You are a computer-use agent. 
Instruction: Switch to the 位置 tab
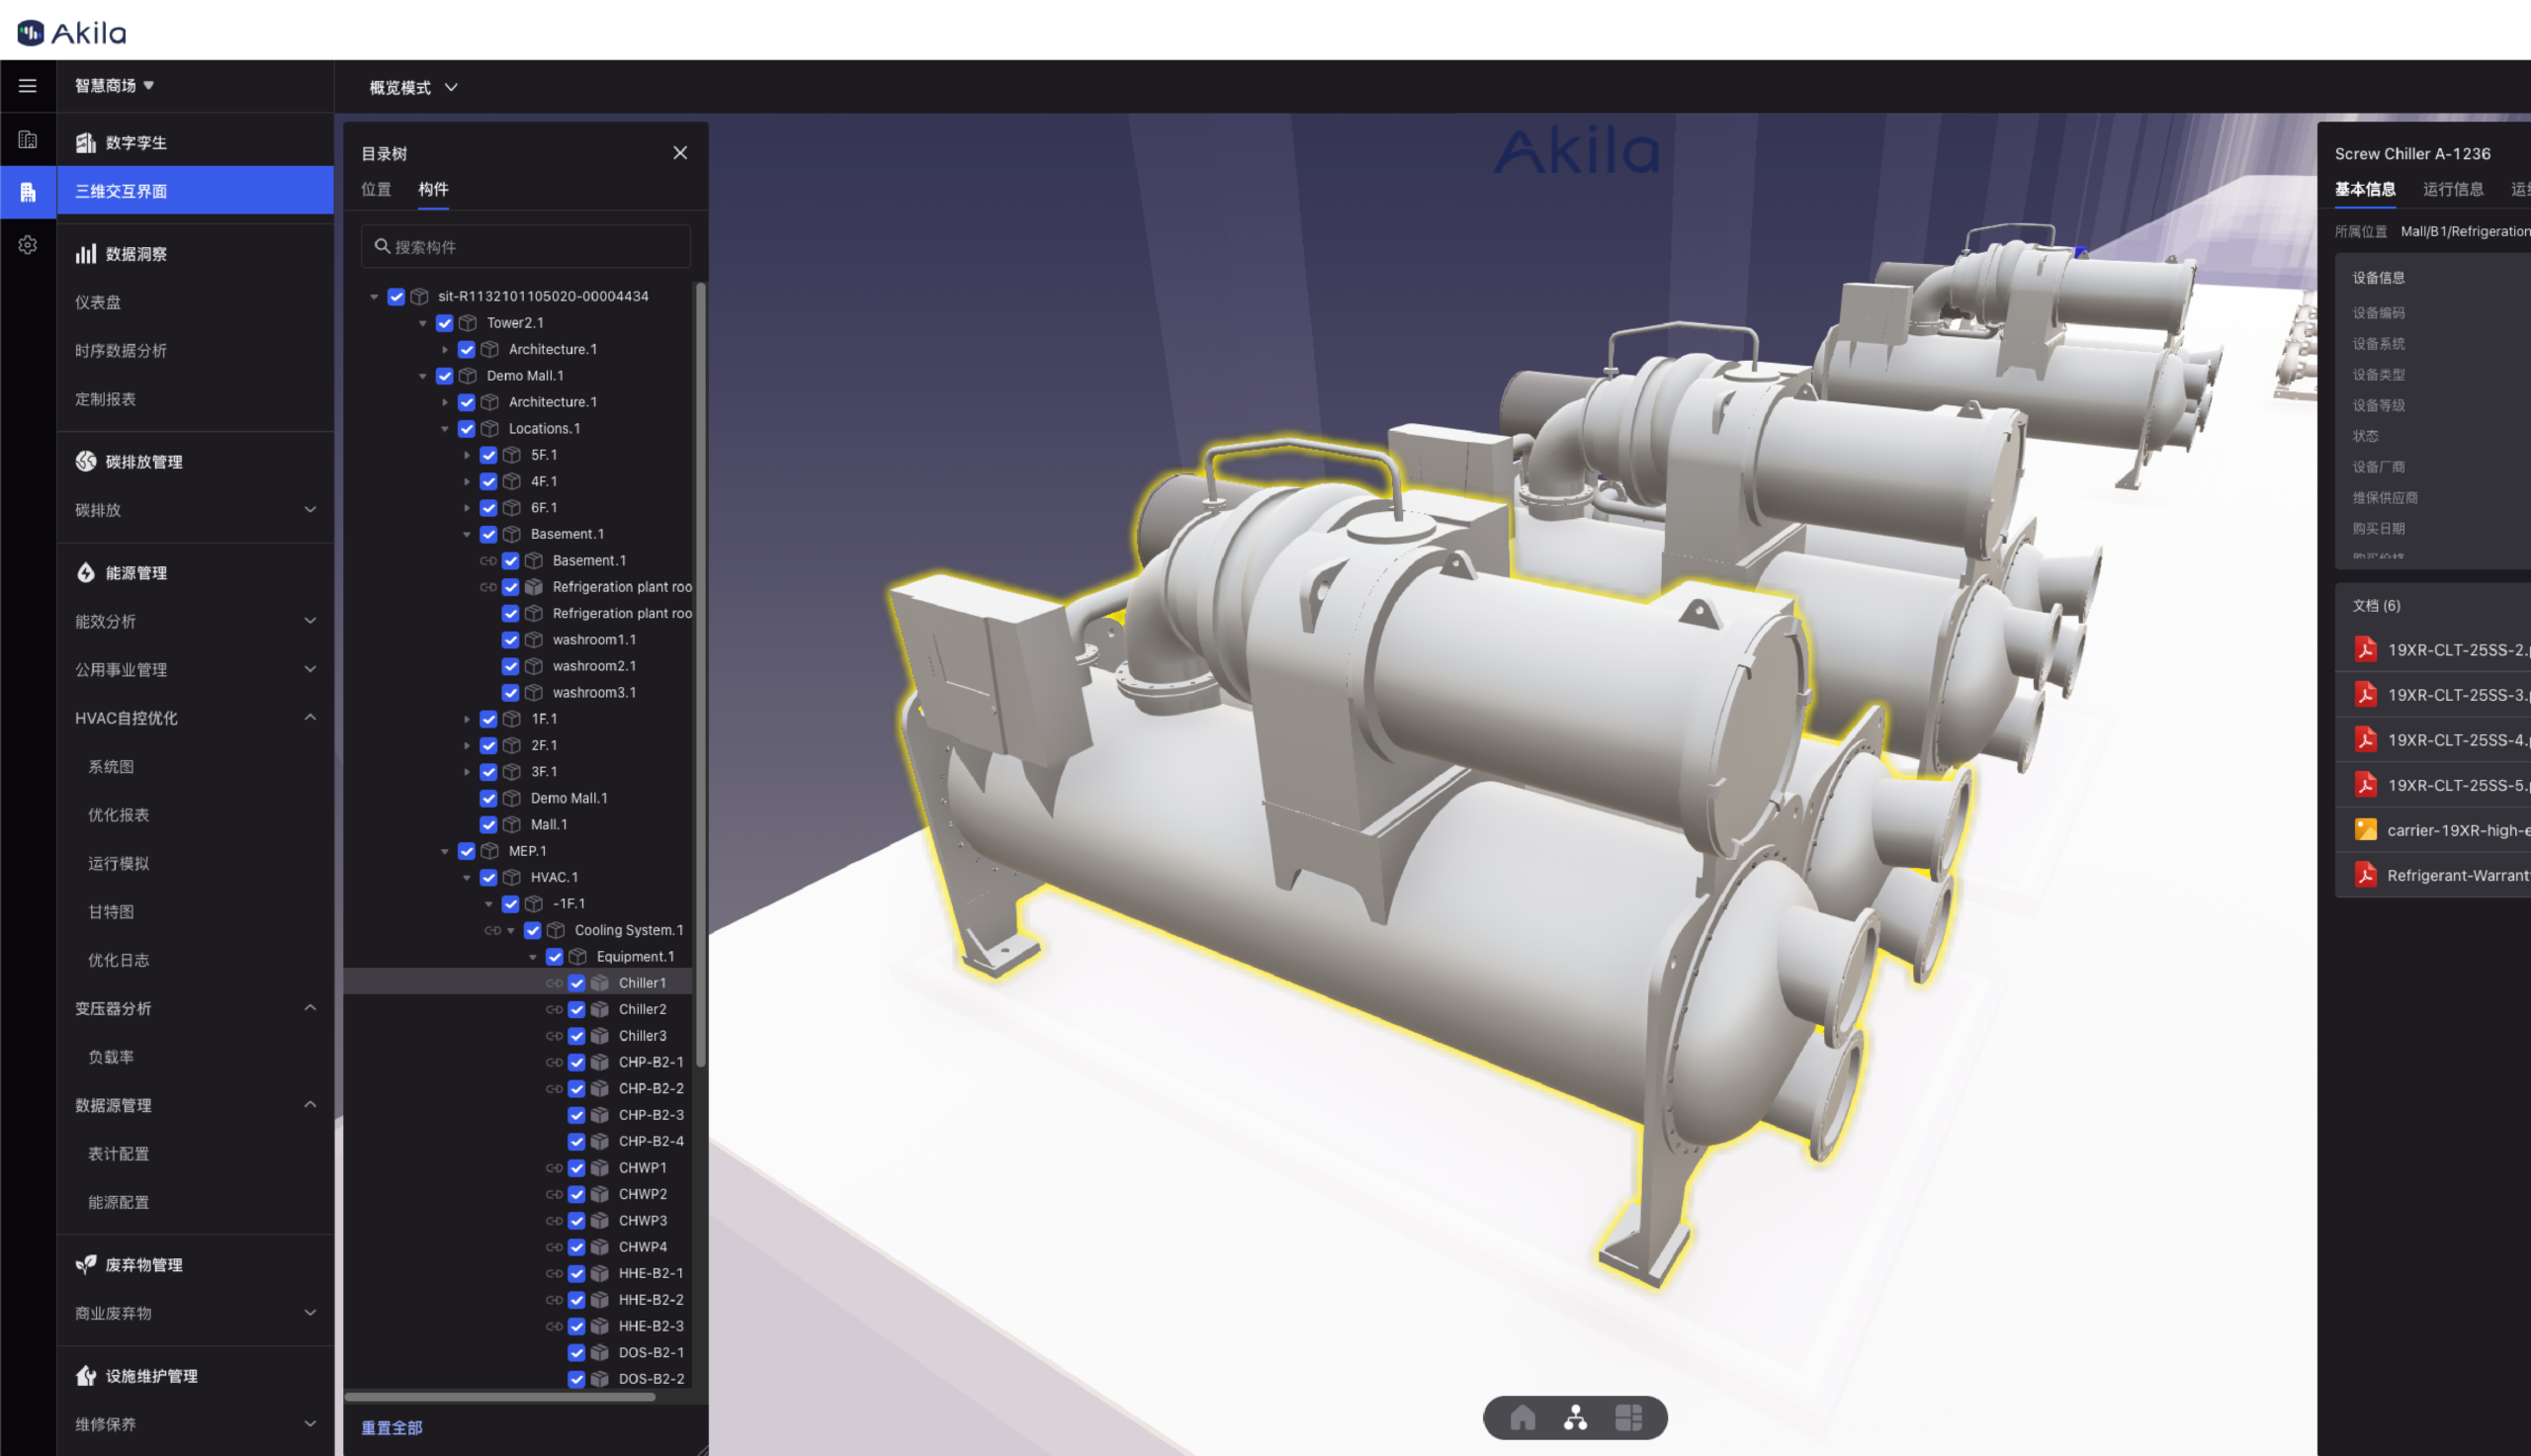(x=376, y=189)
